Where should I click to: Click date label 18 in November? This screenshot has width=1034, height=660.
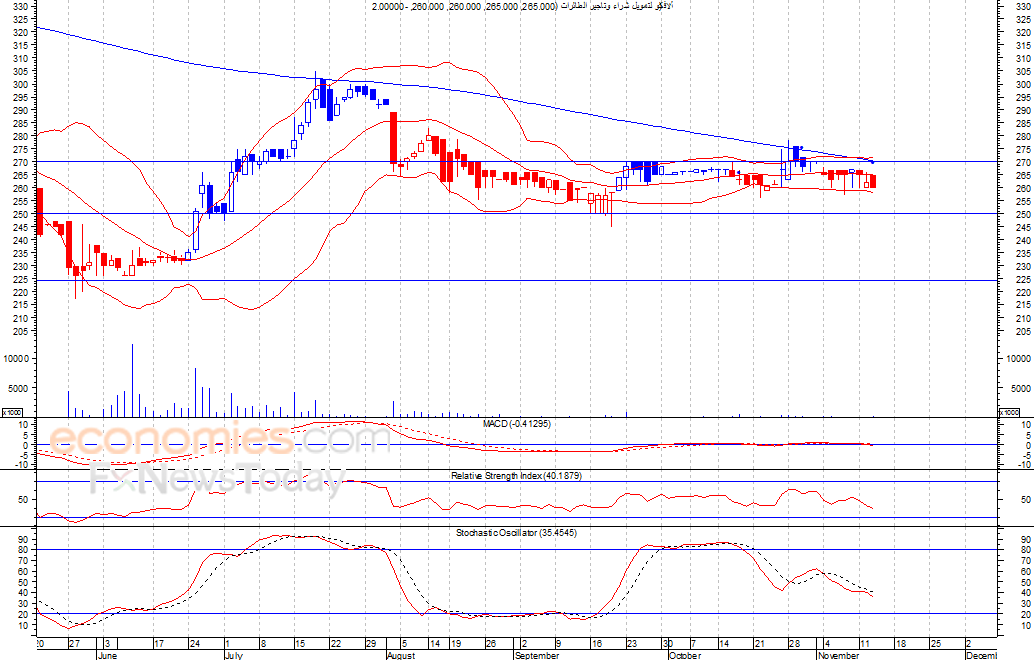901,644
